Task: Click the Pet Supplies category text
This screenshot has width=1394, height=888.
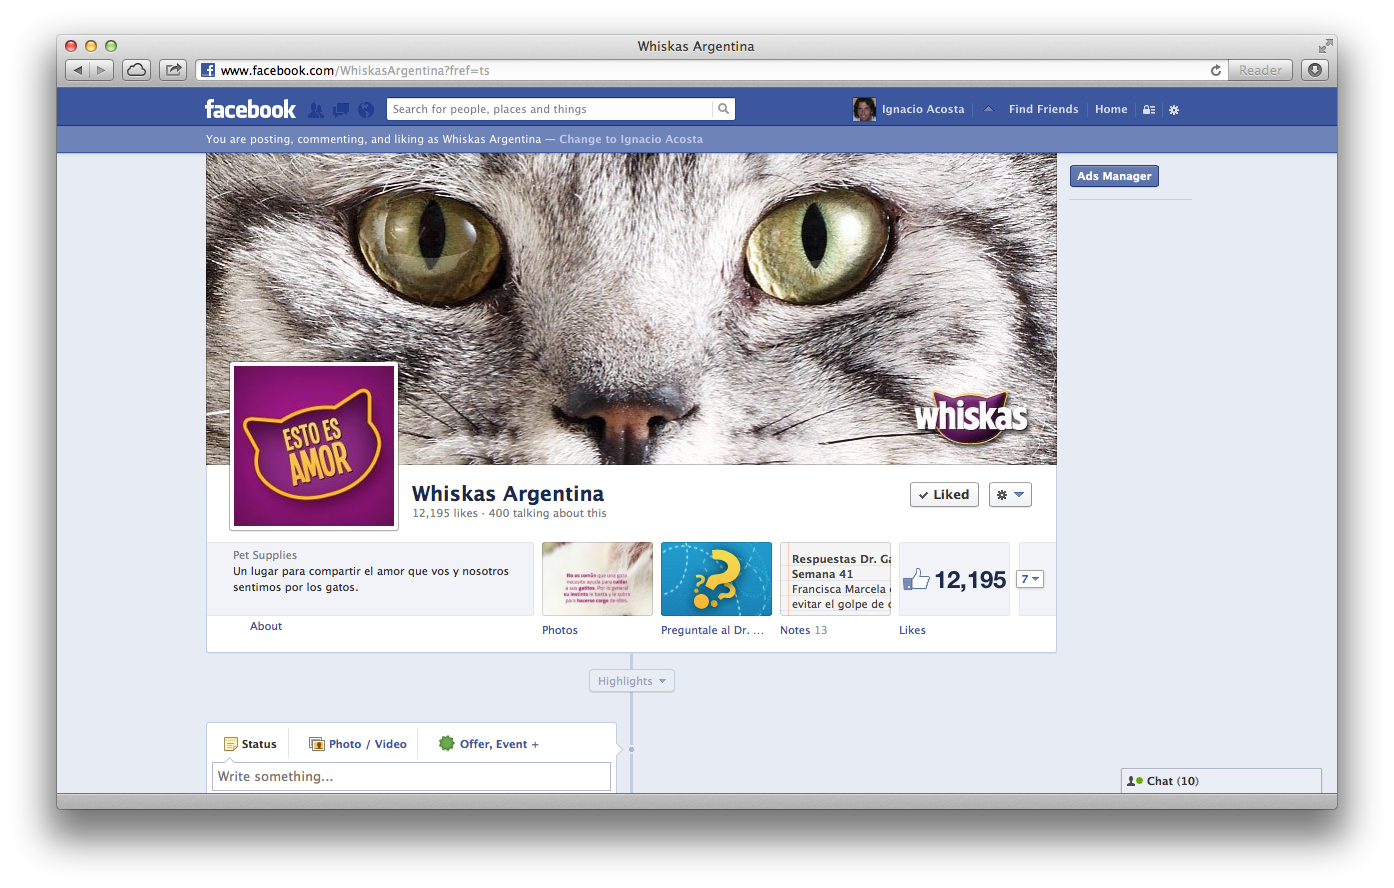Action: pos(265,555)
